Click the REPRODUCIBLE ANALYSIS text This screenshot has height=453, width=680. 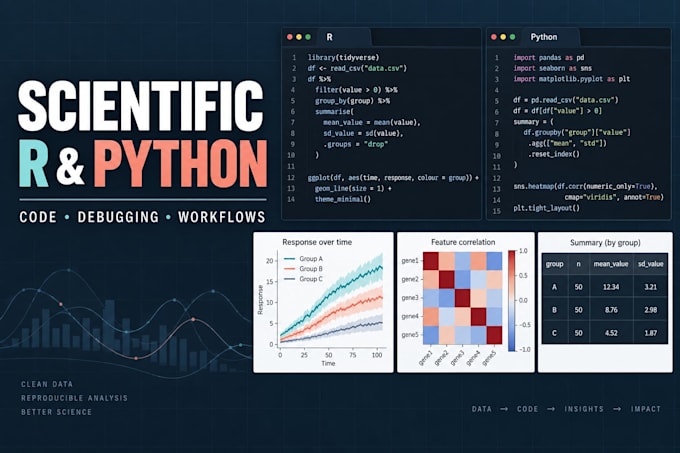(74, 398)
